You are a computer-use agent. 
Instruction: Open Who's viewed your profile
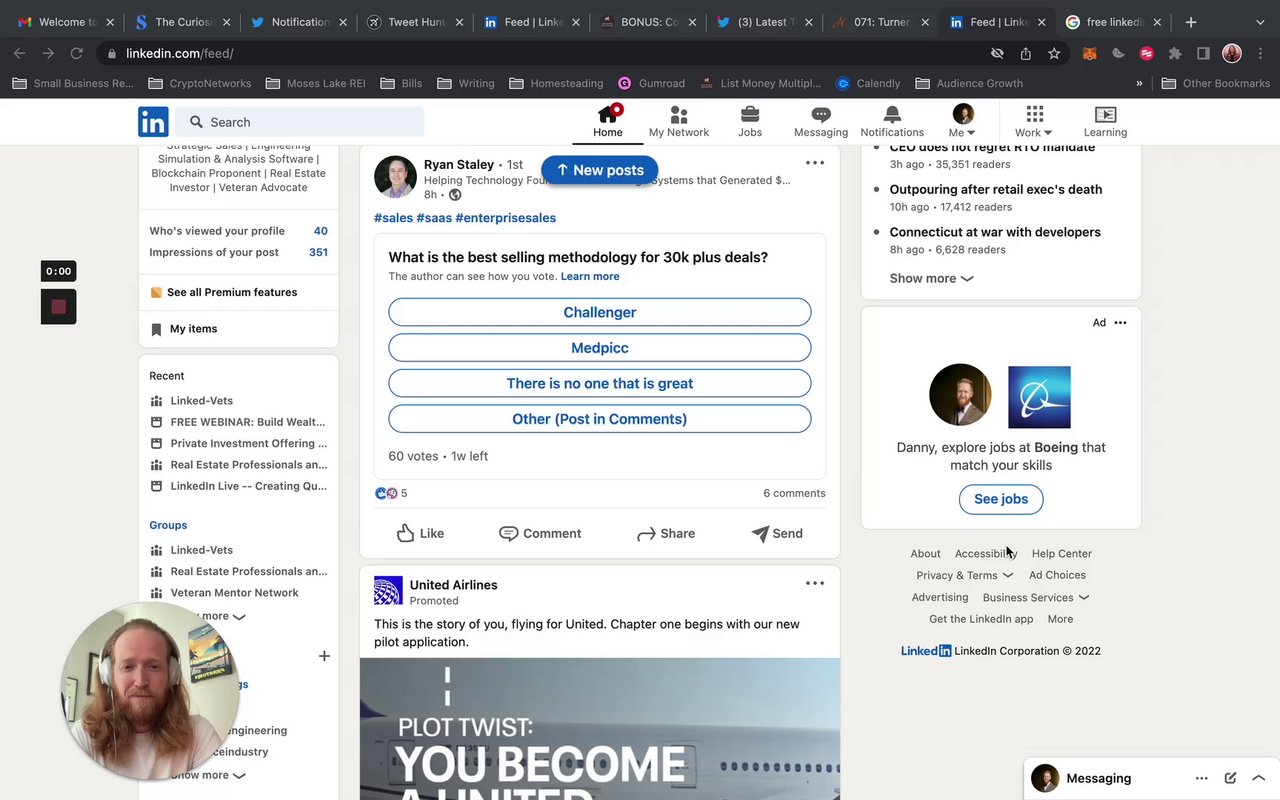click(x=238, y=231)
